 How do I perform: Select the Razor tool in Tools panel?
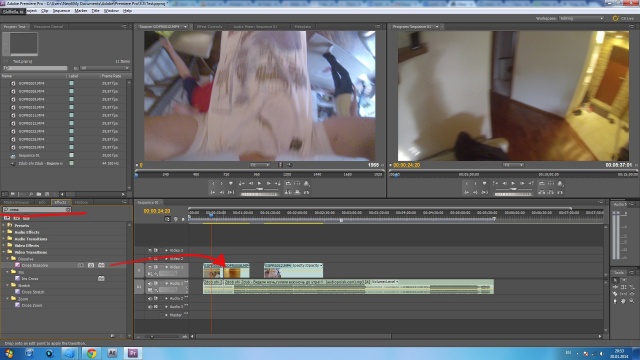click(x=615, y=294)
